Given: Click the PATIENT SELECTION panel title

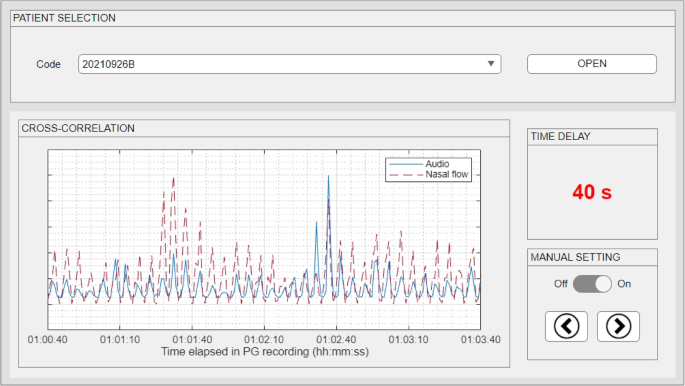Looking at the screenshot, I should point(64,18).
